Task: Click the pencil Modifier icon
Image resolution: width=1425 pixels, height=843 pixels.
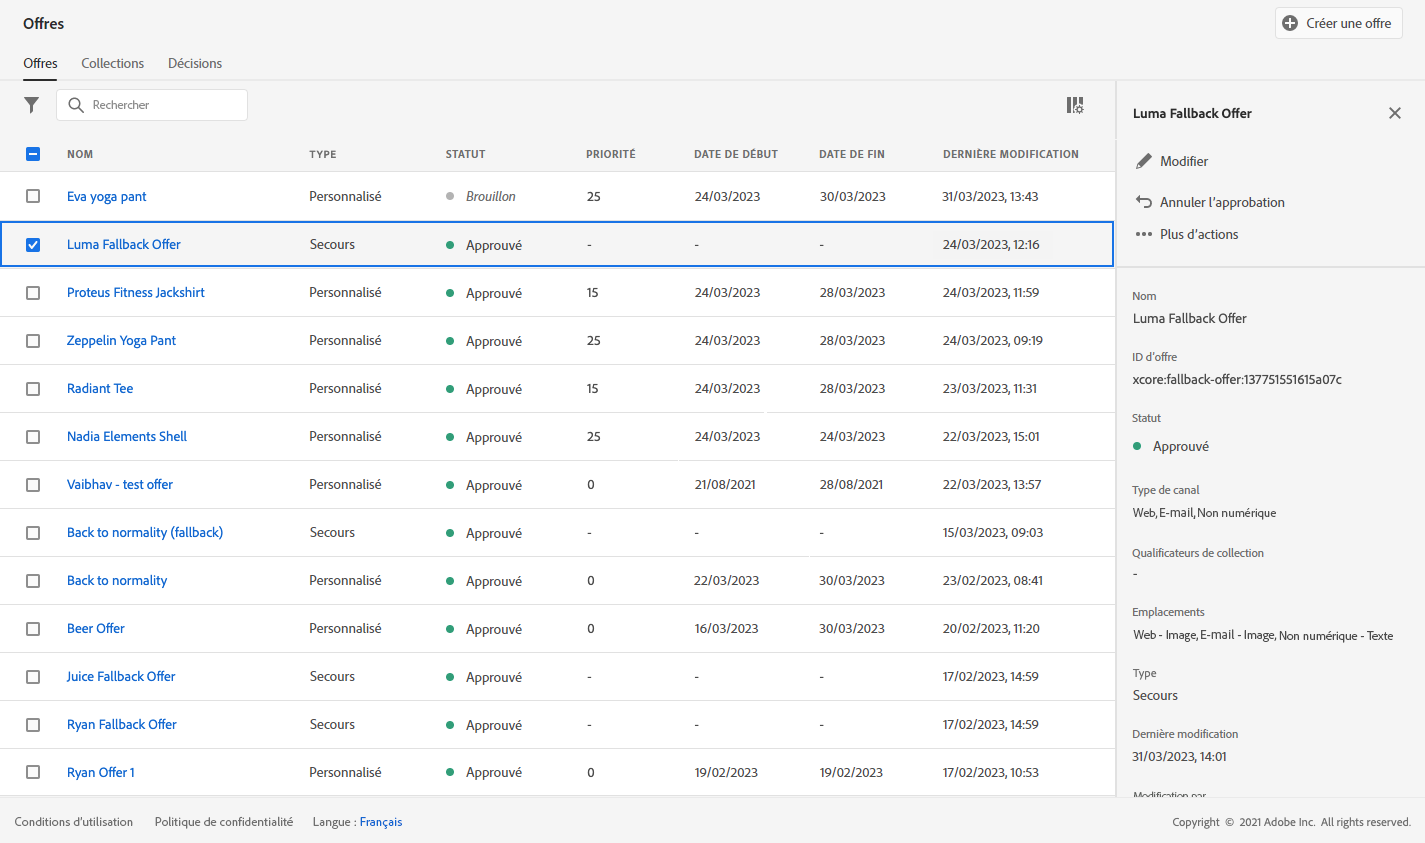Action: coord(1144,162)
